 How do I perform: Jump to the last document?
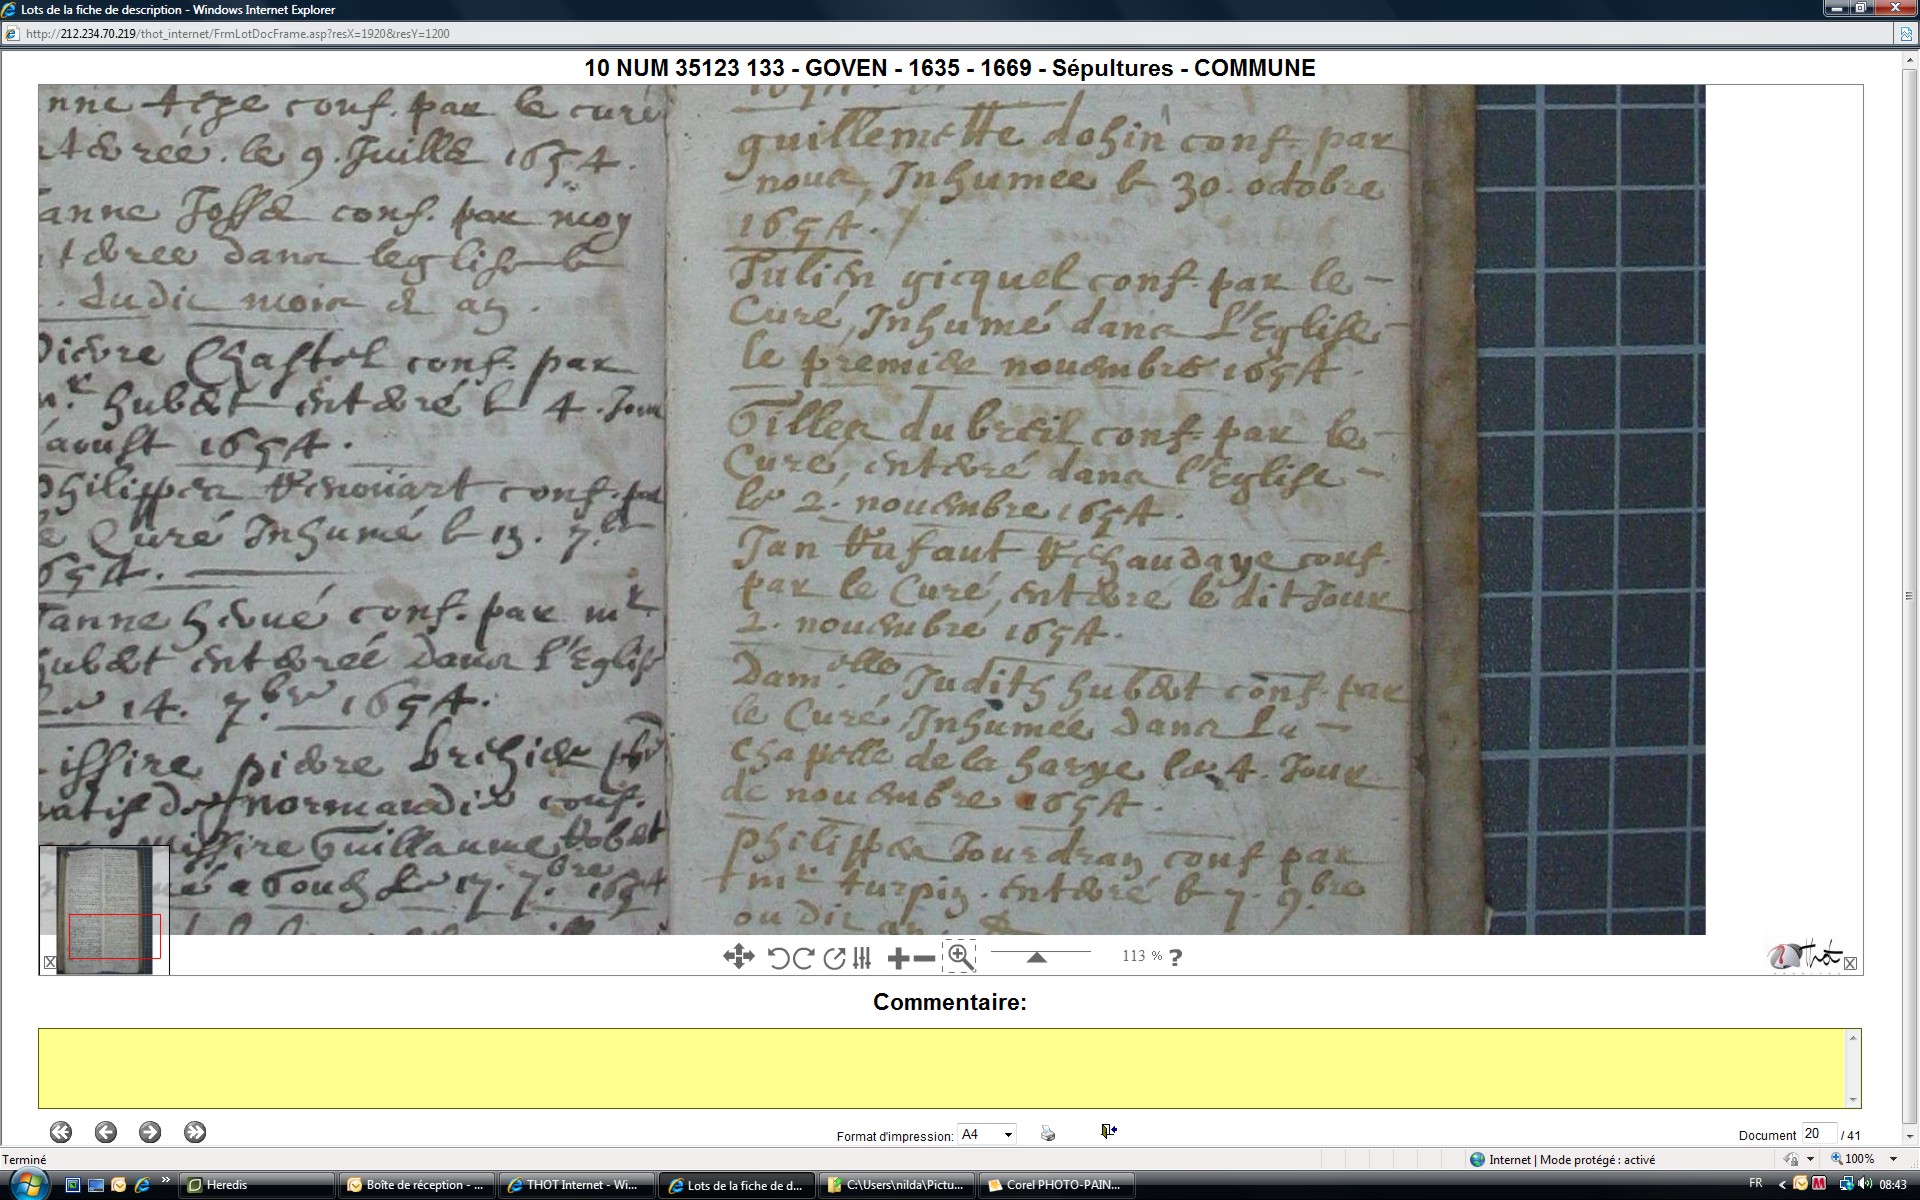[x=195, y=1132]
